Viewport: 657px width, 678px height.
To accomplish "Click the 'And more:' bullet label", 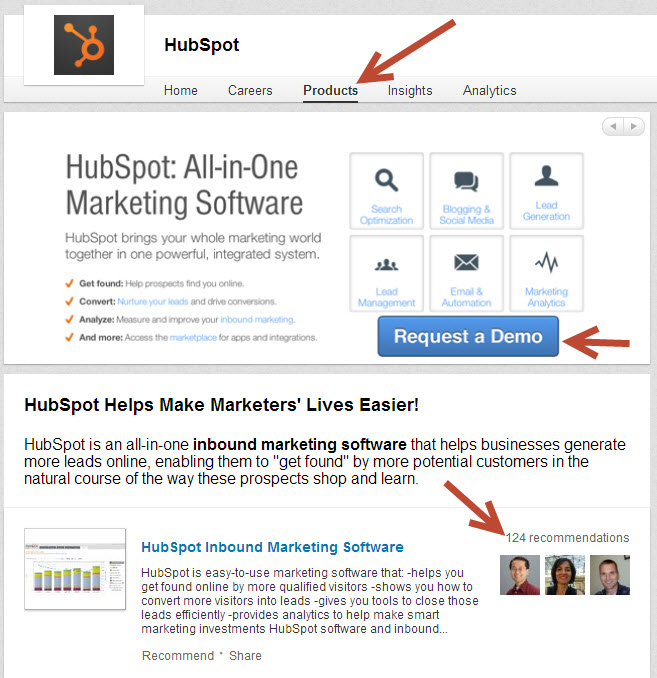I will 101,337.
